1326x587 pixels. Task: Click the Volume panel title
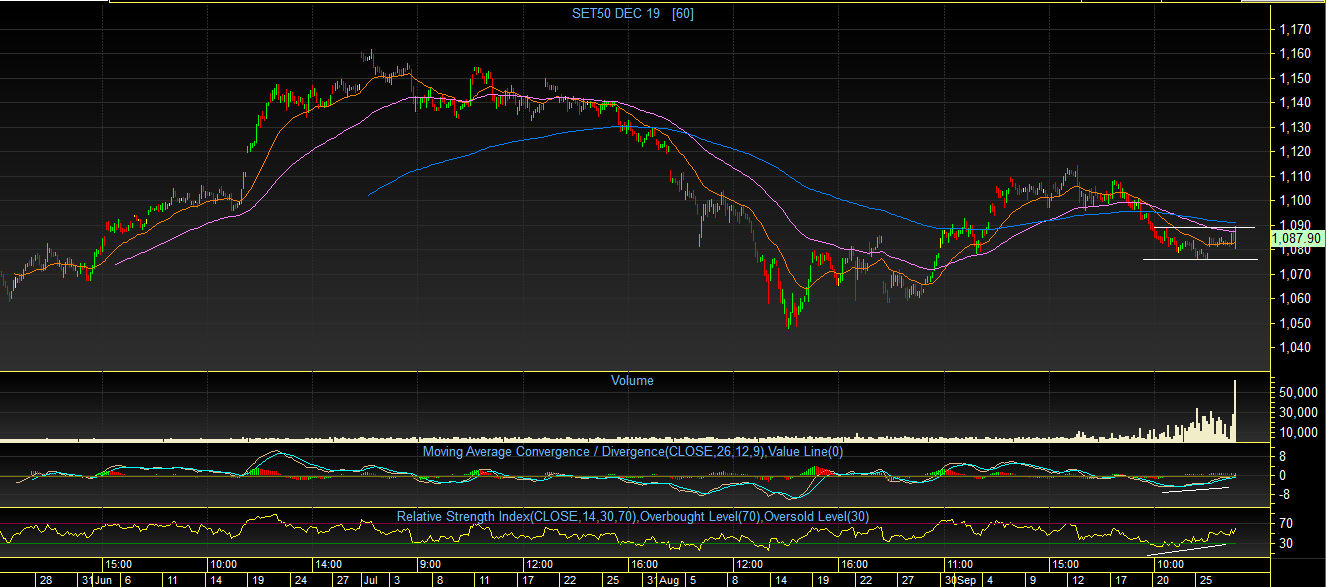point(632,380)
